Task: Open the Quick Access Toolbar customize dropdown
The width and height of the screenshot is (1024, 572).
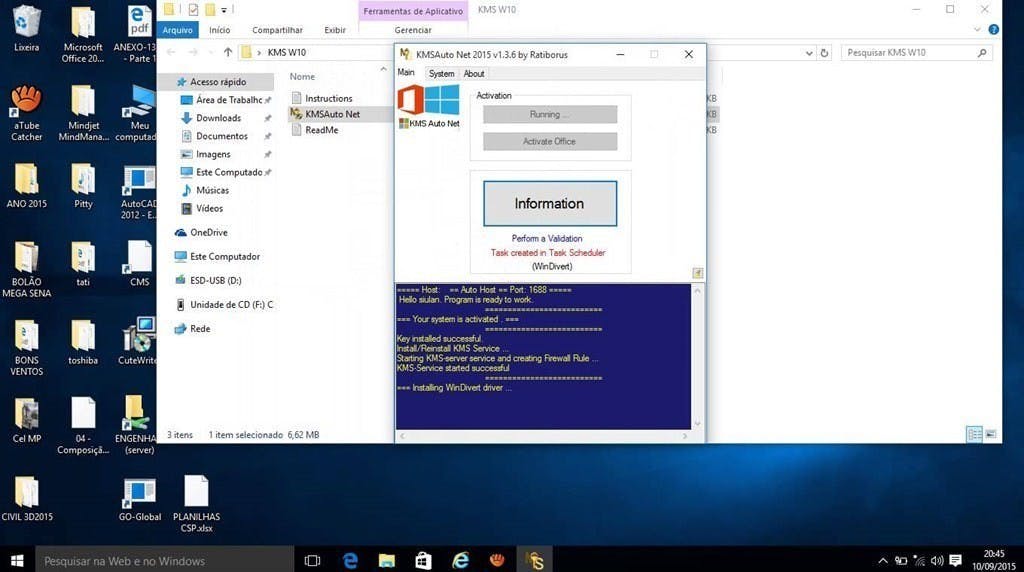Action: pos(224,10)
